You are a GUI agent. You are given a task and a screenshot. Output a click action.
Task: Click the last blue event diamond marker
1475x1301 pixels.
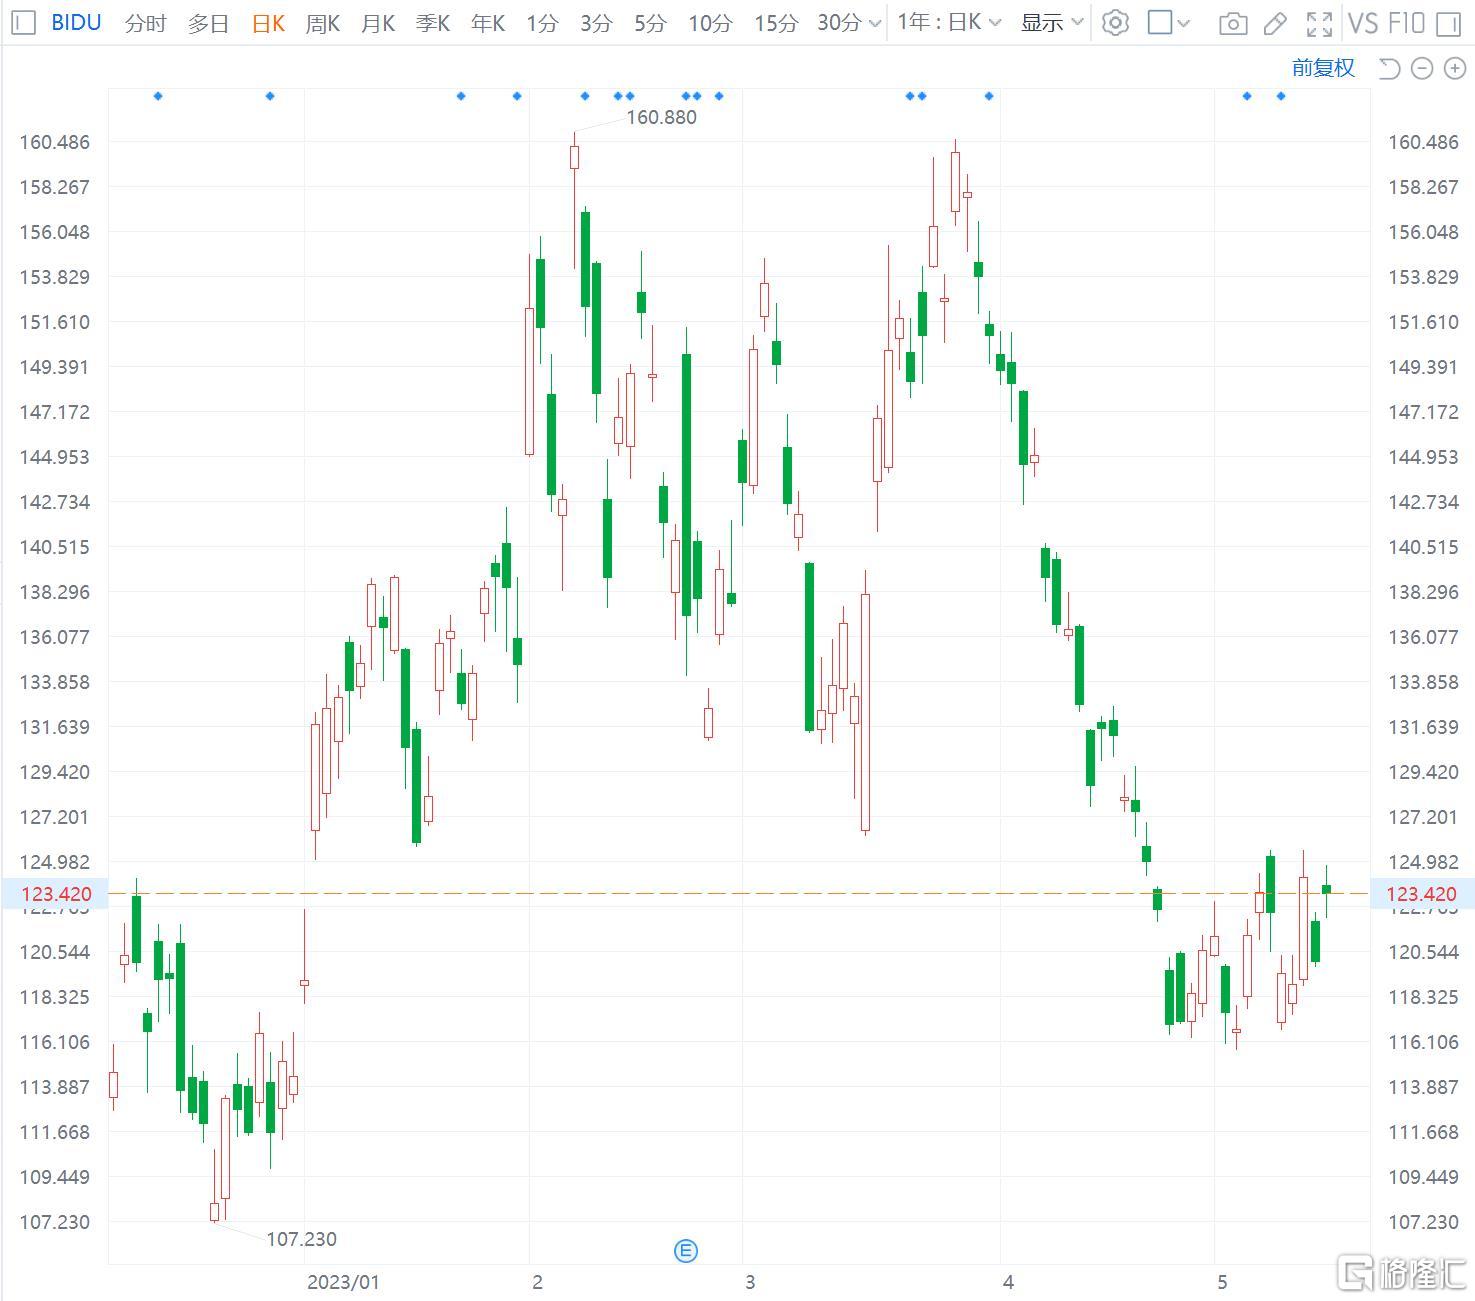click(1281, 96)
